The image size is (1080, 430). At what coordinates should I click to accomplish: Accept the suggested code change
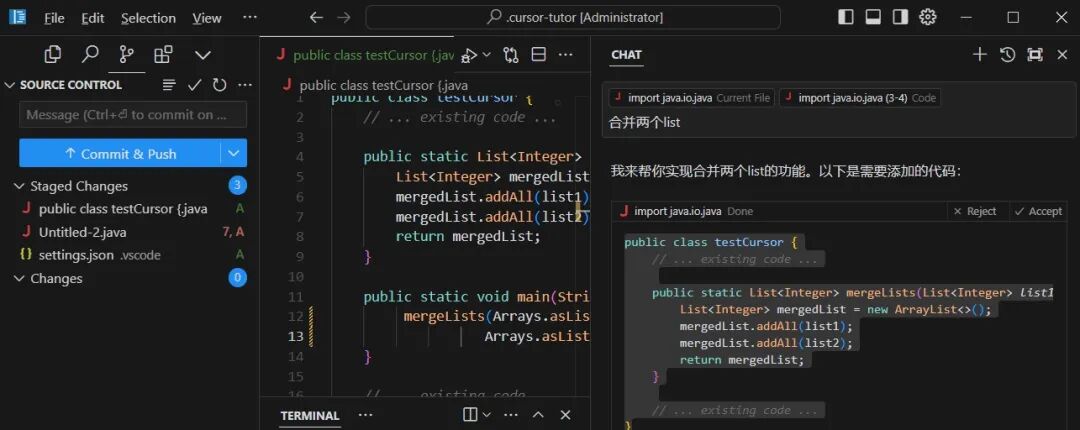click(x=1038, y=211)
